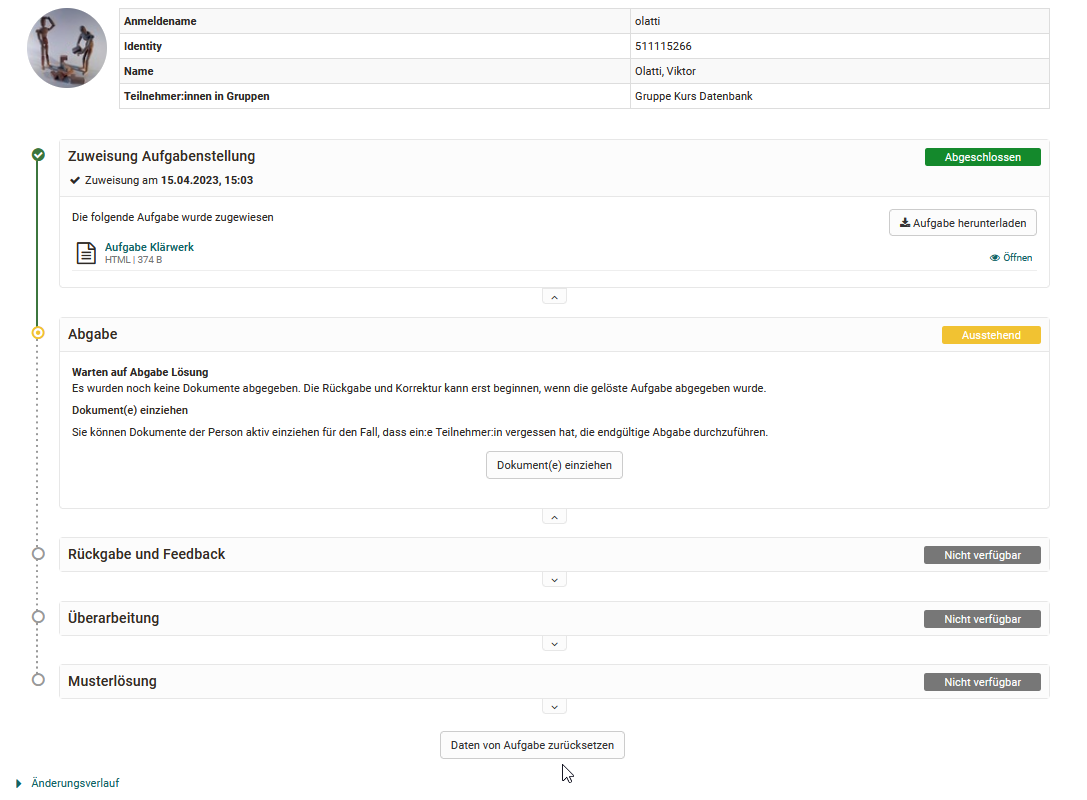
Task: Click the yellow Ausstehend status badge
Action: click(x=991, y=335)
